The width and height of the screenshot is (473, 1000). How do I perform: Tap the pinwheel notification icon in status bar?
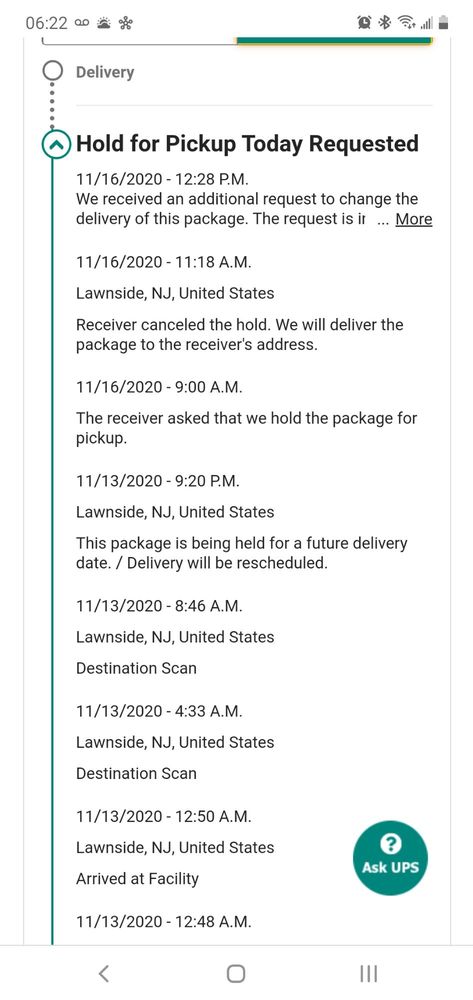[x=125, y=23]
